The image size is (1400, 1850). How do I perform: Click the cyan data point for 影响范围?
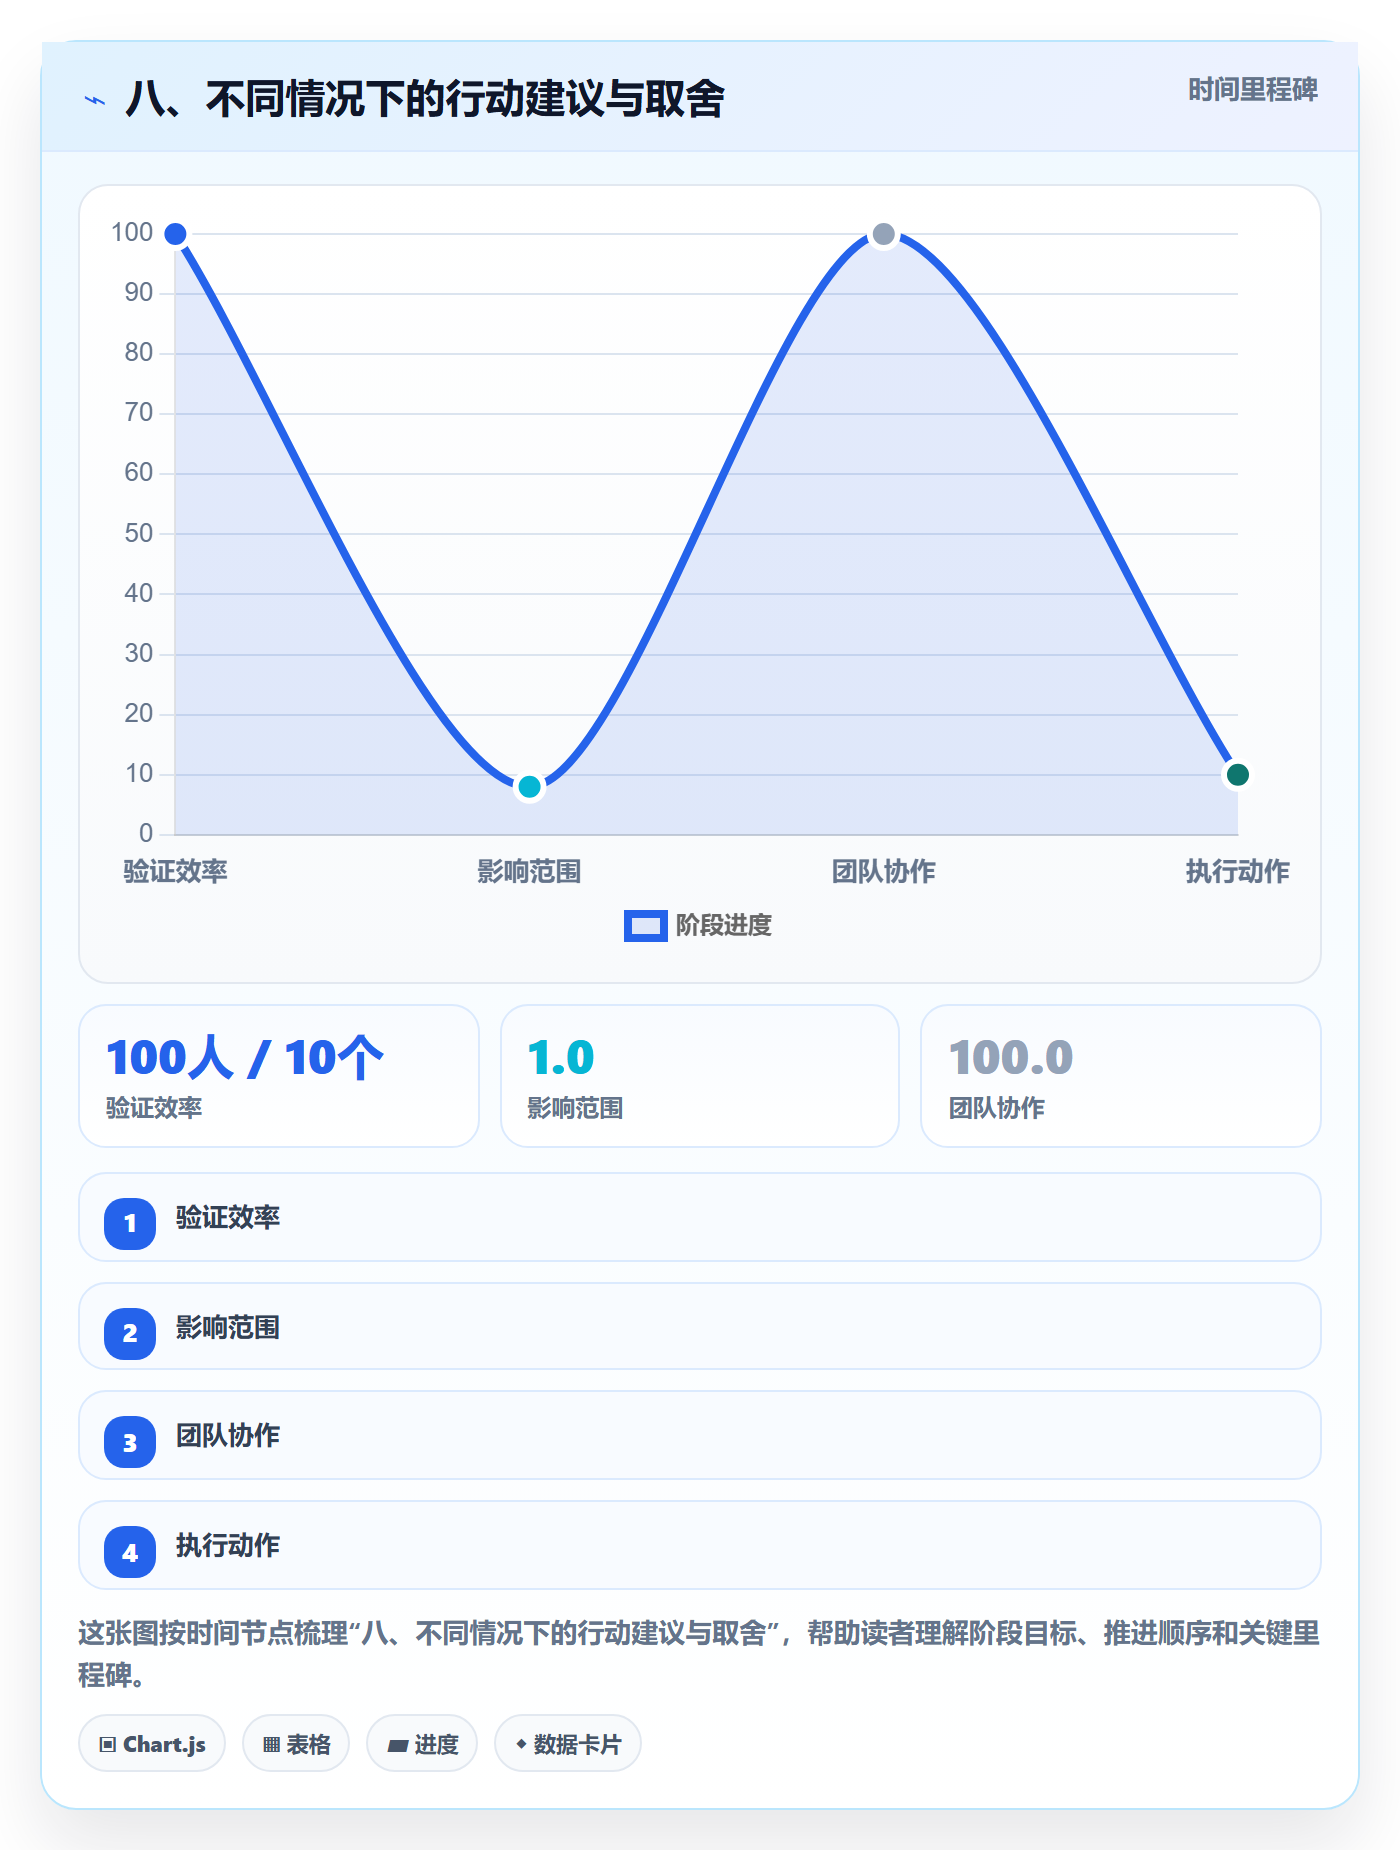(x=529, y=787)
